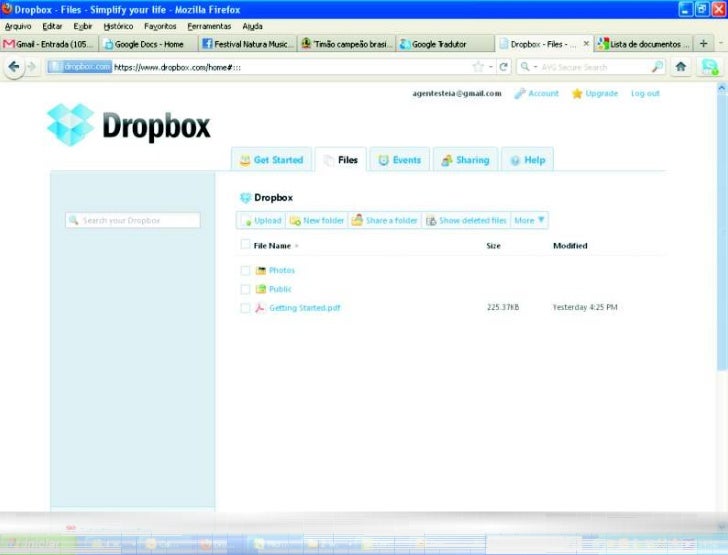This screenshot has width=728, height=555.
Task: Click the Upload button text
Action: tap(267, 221)
